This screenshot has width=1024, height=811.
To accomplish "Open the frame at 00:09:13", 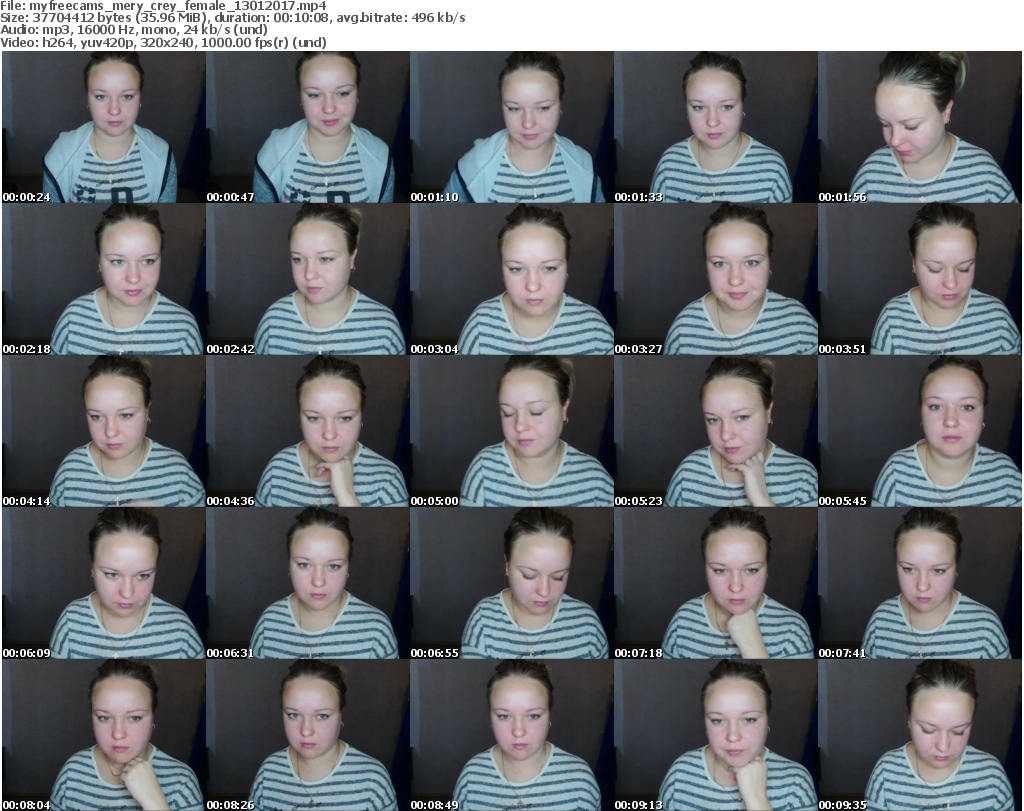I will [715, 735].
